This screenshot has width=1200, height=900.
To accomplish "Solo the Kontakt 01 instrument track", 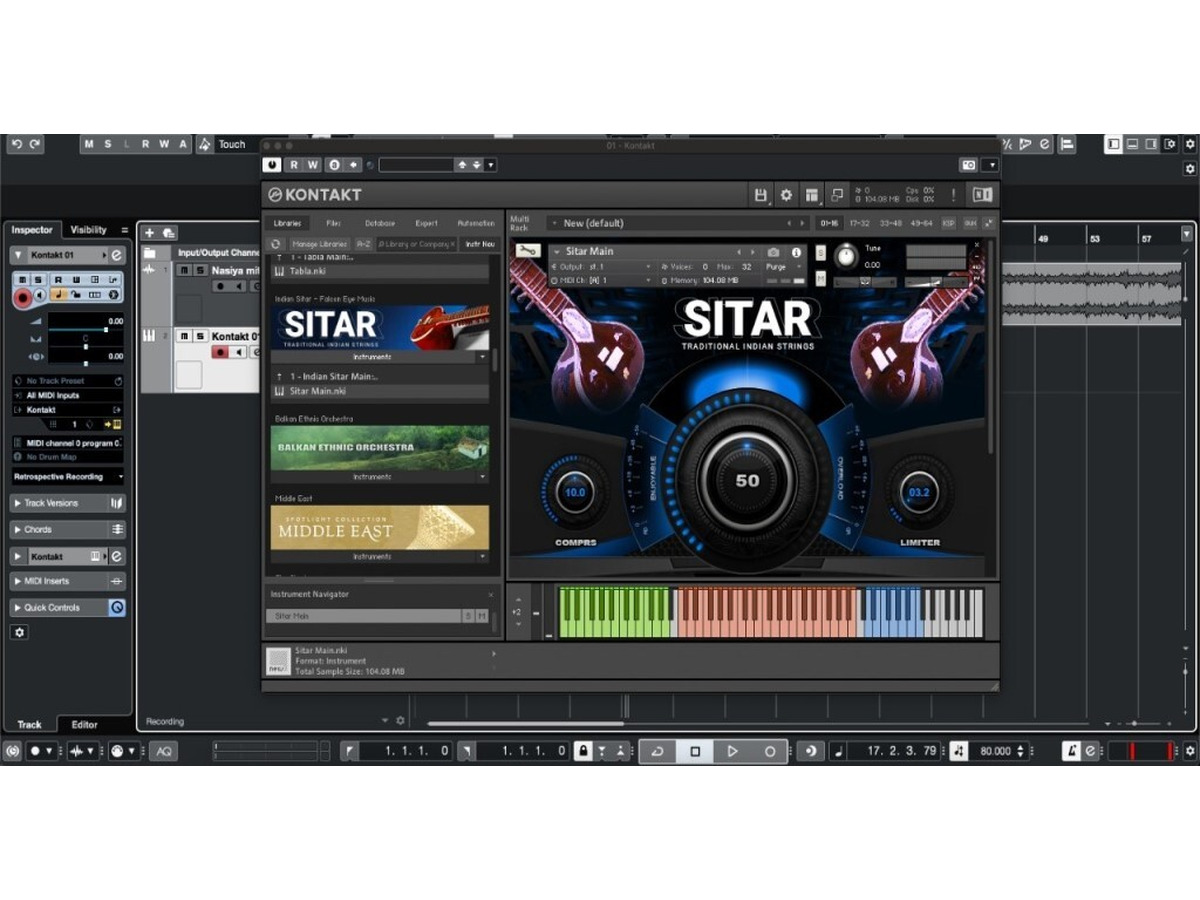I will point(200,336).
